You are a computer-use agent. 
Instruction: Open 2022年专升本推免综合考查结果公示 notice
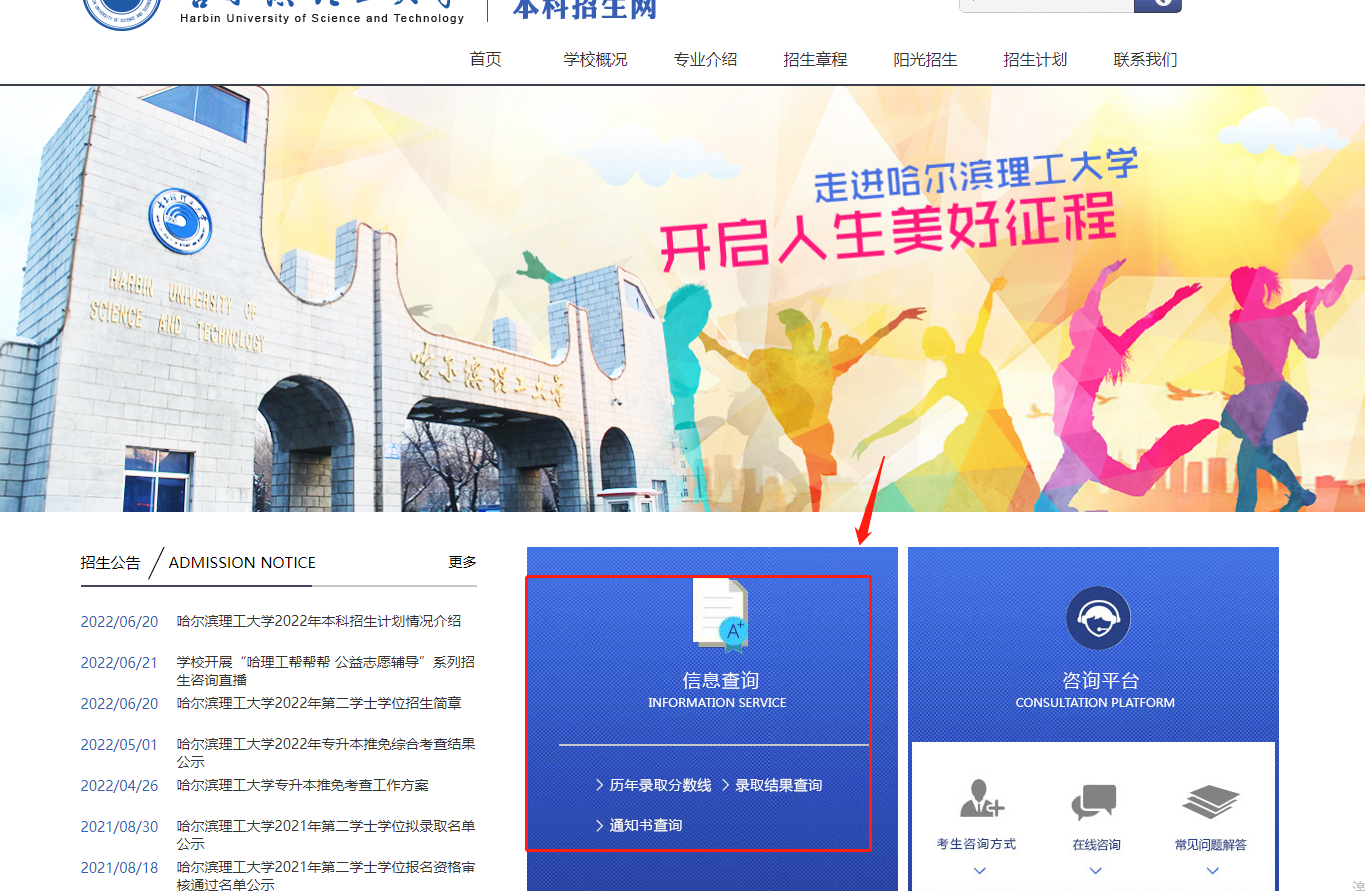[x=326, y=753]
